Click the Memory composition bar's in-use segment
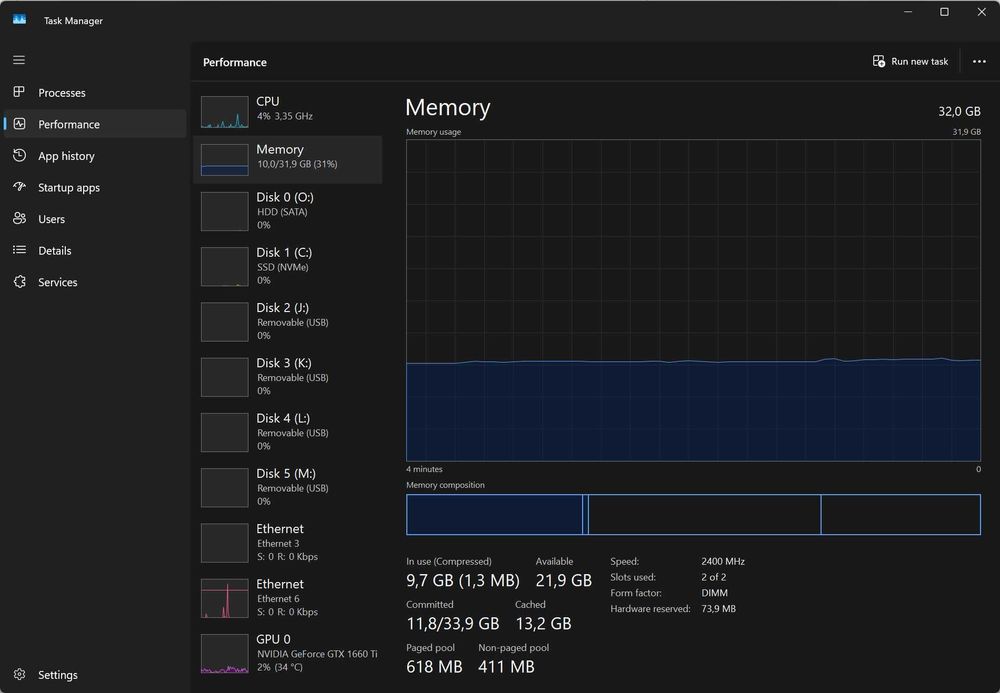The image size is (1000, 693). coord(494,514)
